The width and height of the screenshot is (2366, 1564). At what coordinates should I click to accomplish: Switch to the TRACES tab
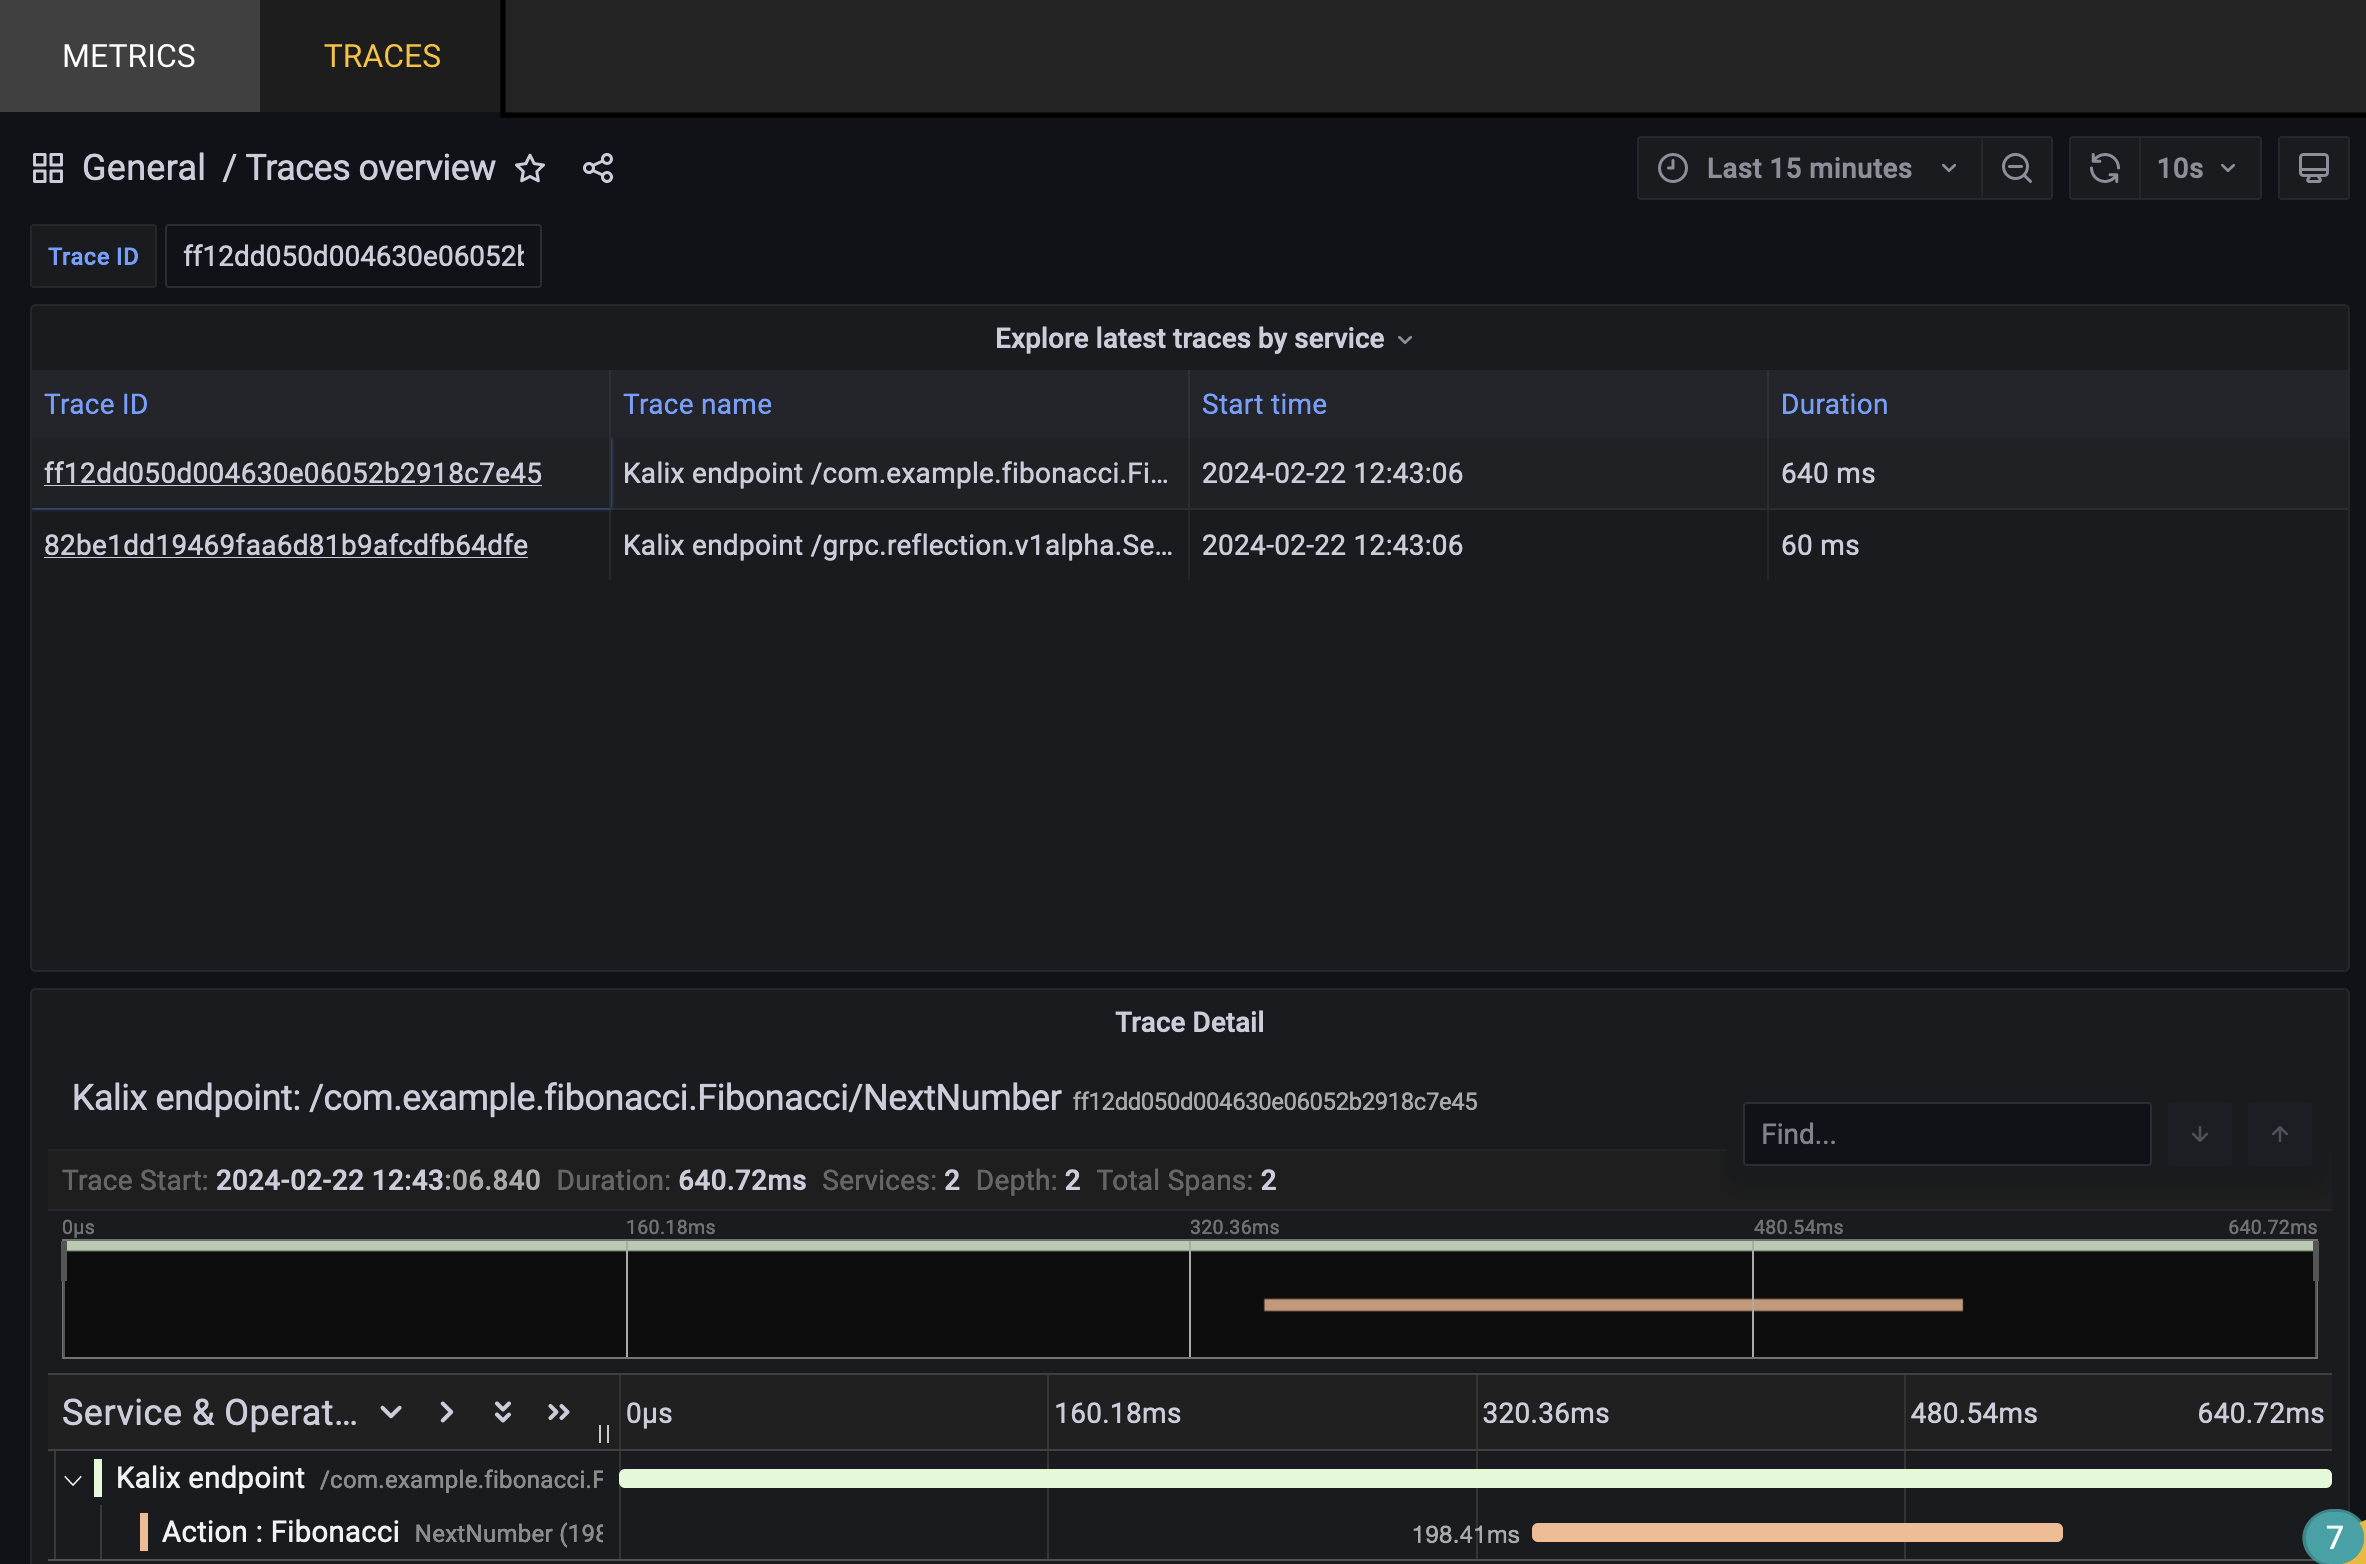point(381,55)
